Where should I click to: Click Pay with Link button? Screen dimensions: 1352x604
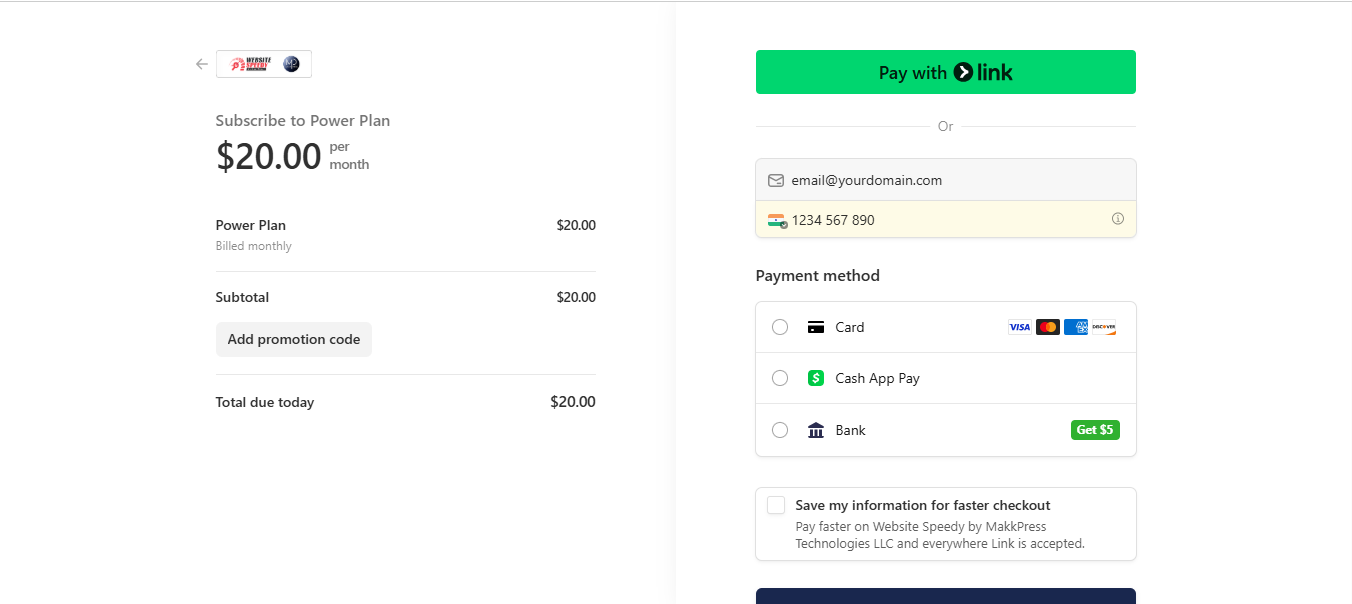946,72
